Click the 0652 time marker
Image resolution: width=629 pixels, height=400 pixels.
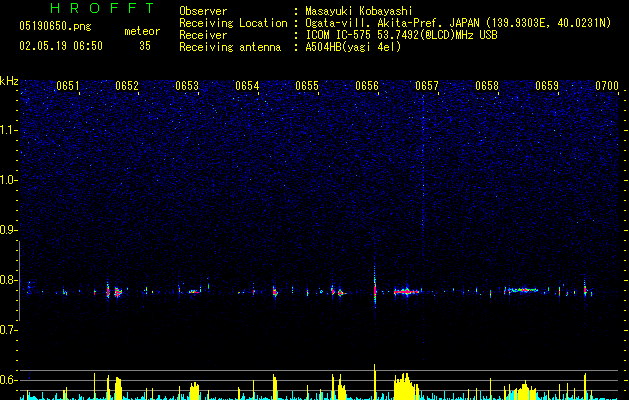(x=127, y=86)
